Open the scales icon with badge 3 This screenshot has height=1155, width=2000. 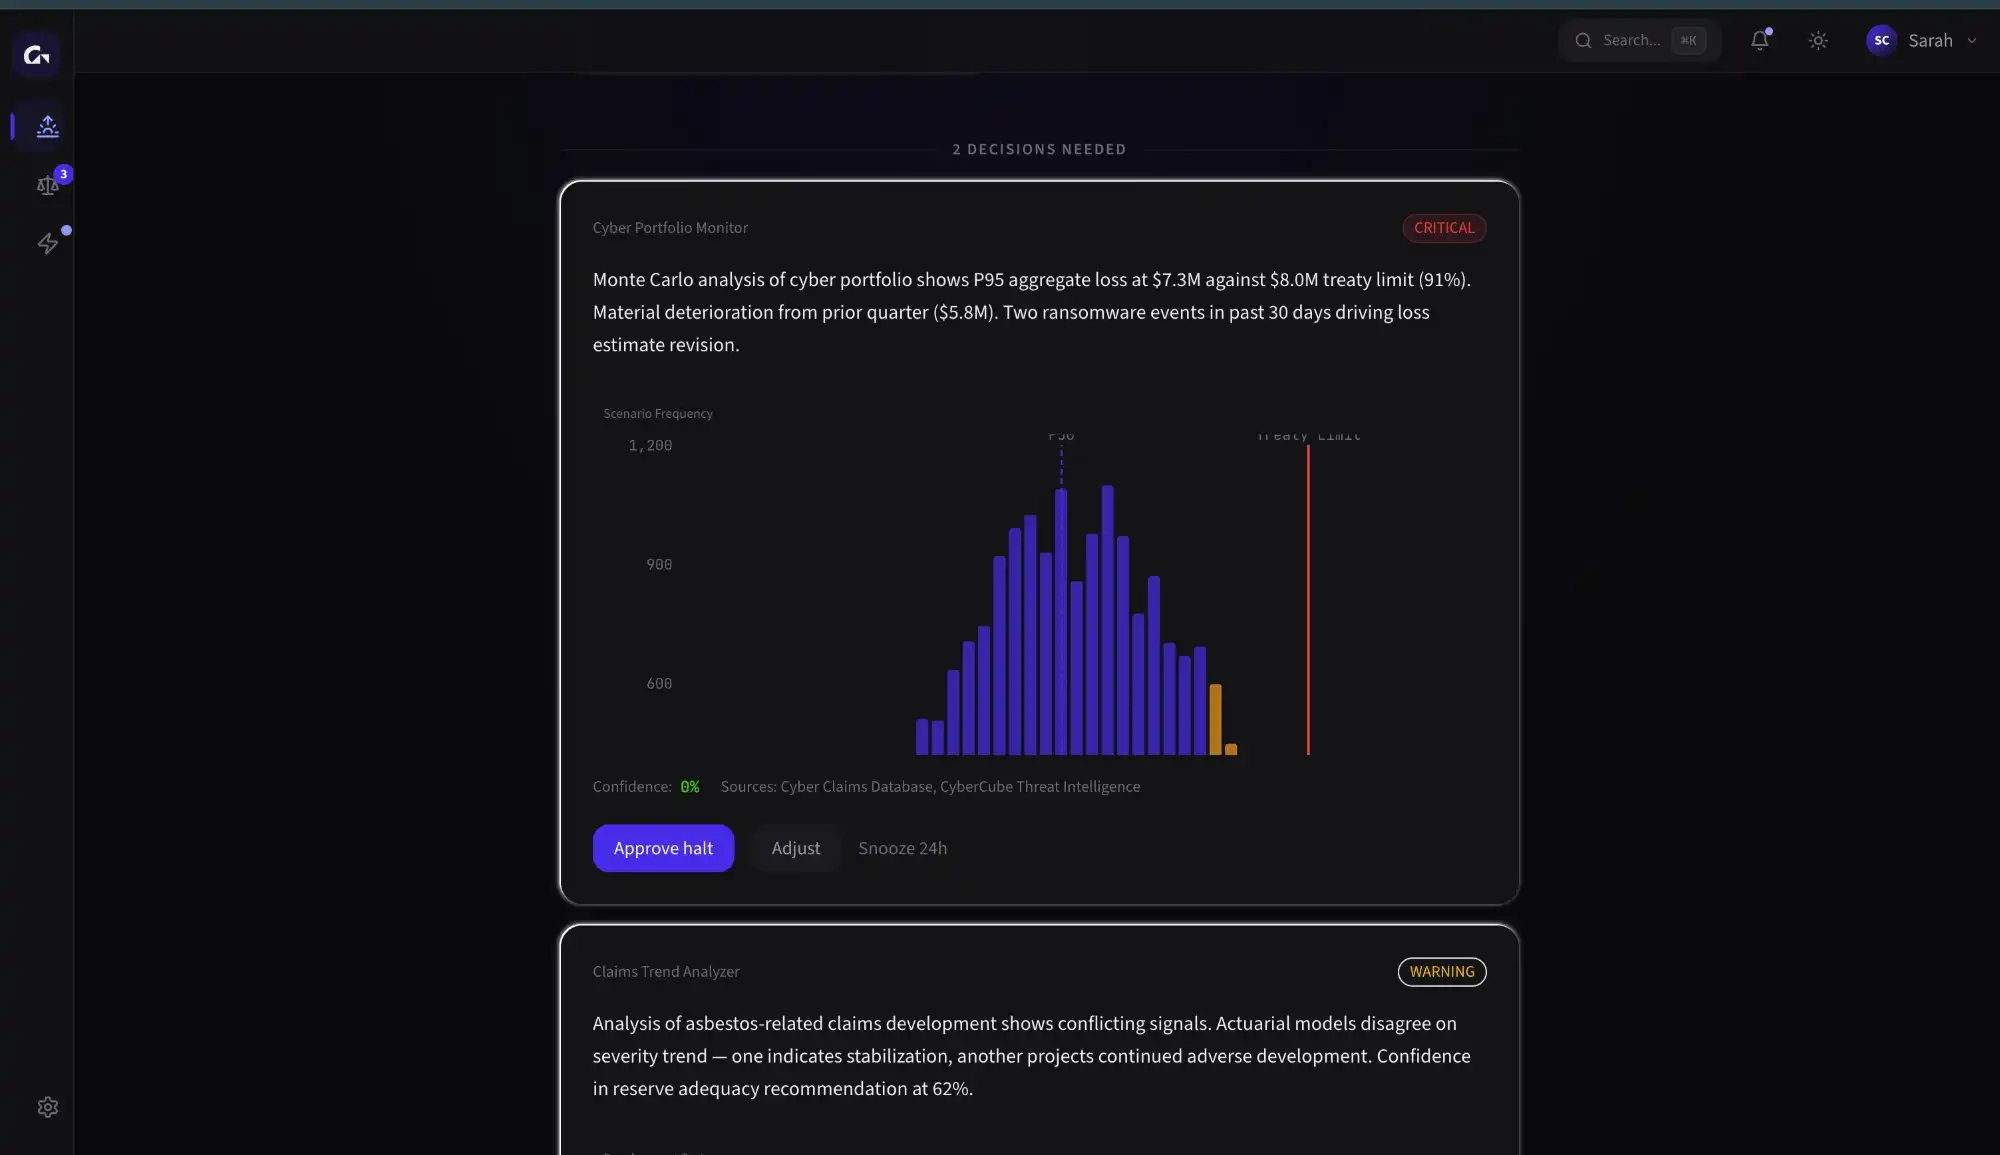47,185
